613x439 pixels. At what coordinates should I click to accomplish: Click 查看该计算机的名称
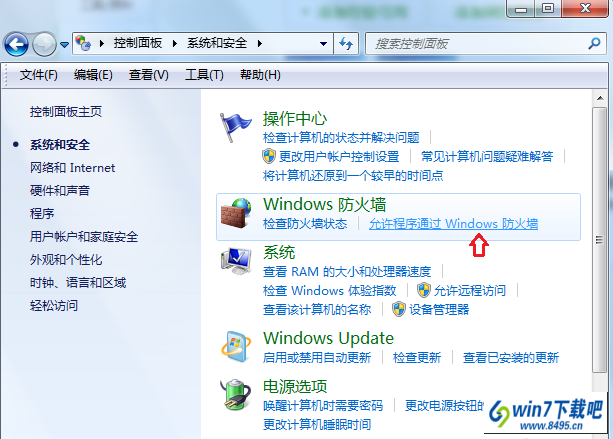[317, 310]
